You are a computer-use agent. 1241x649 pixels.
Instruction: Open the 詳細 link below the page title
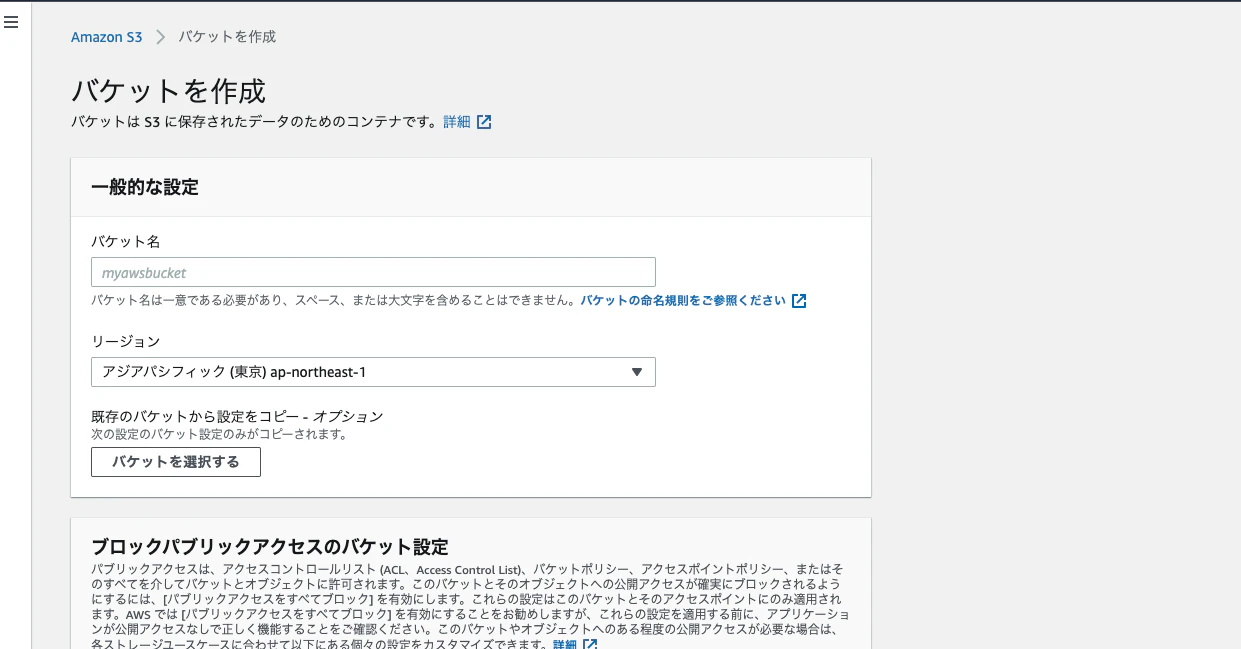pyautogui.click(x=456, y=122)
